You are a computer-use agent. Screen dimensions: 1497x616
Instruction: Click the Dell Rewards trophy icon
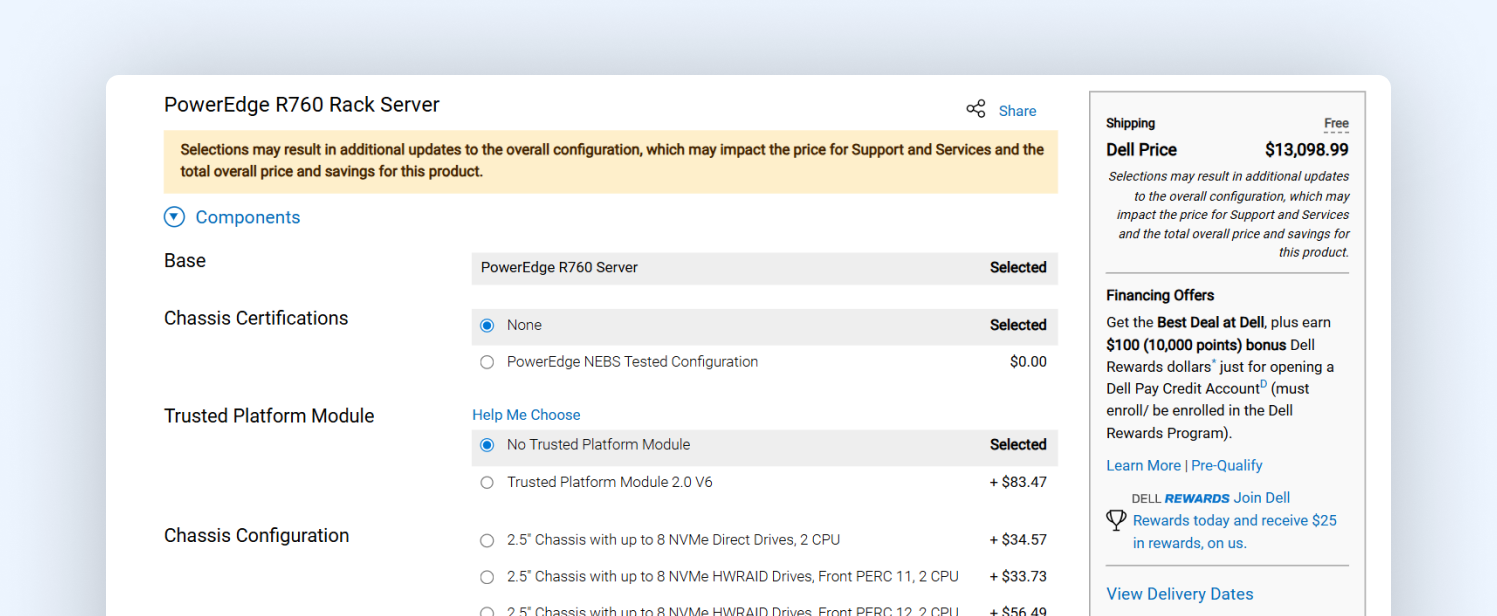click(x=1116, y=520)
